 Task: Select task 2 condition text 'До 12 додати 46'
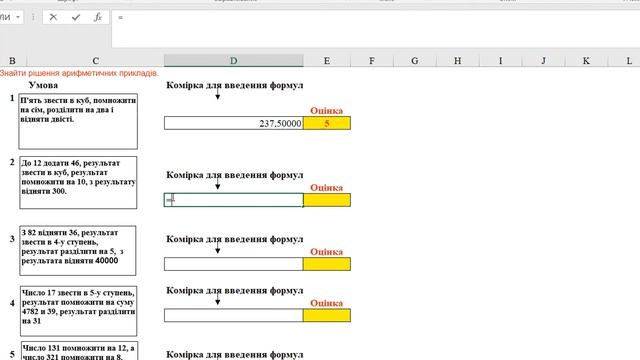click(x=78, y=182)
